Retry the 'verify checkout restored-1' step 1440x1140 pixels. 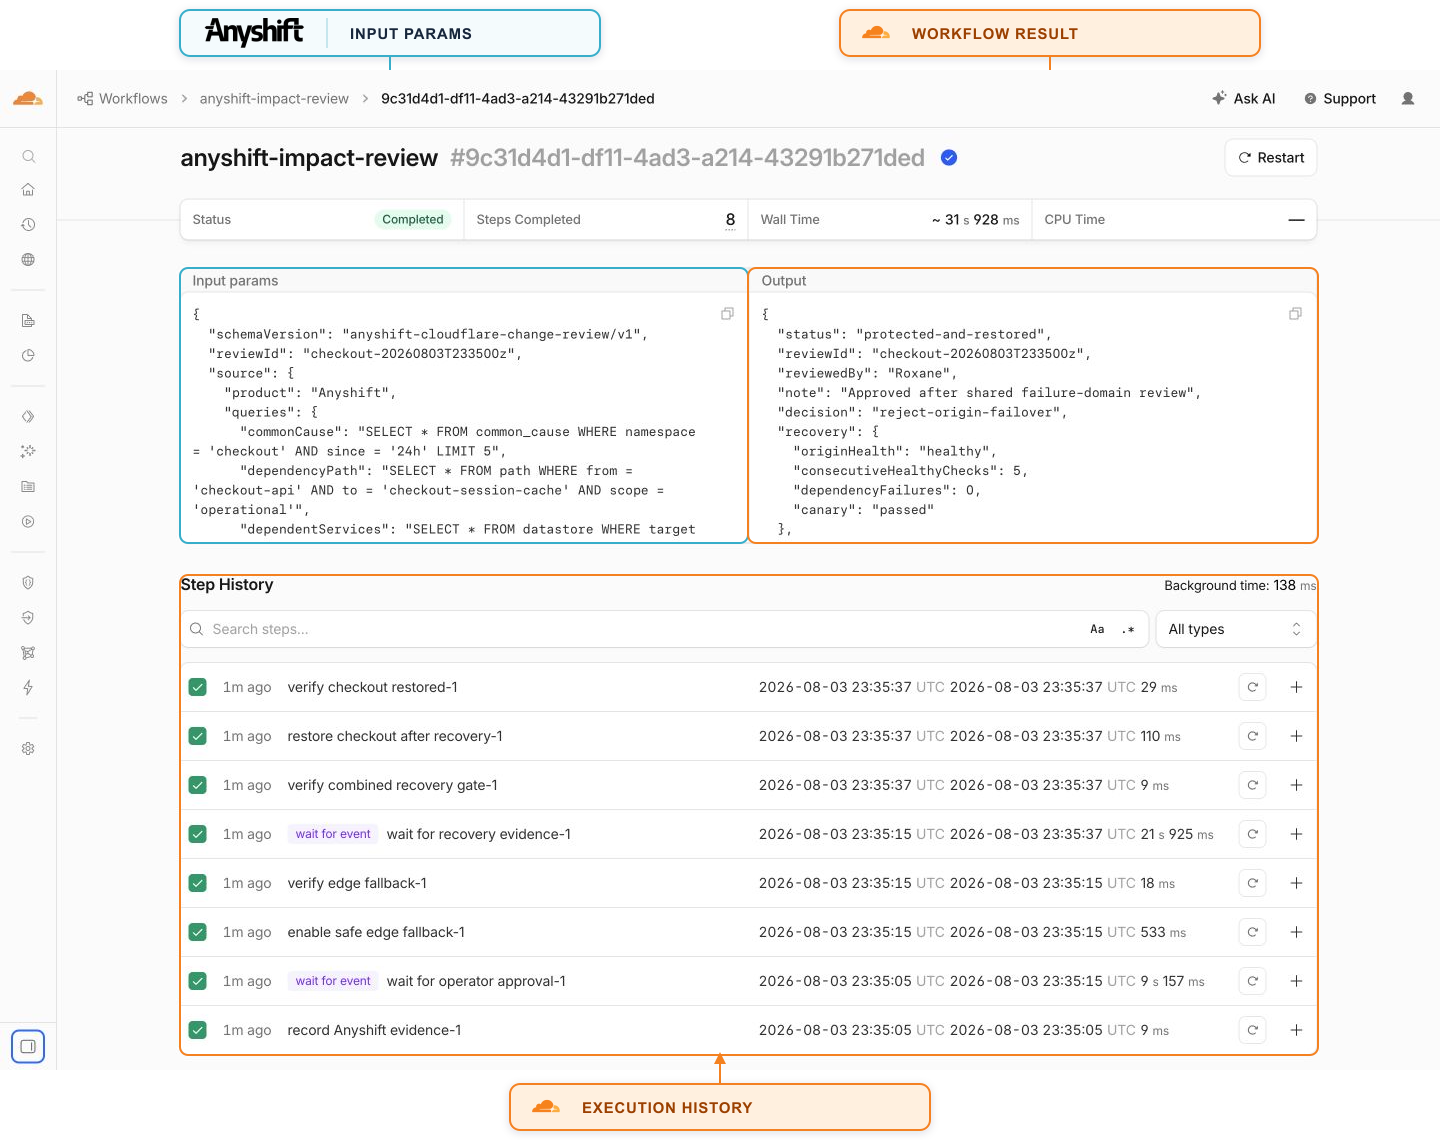pyautogui.click(x=1252, y=687)
